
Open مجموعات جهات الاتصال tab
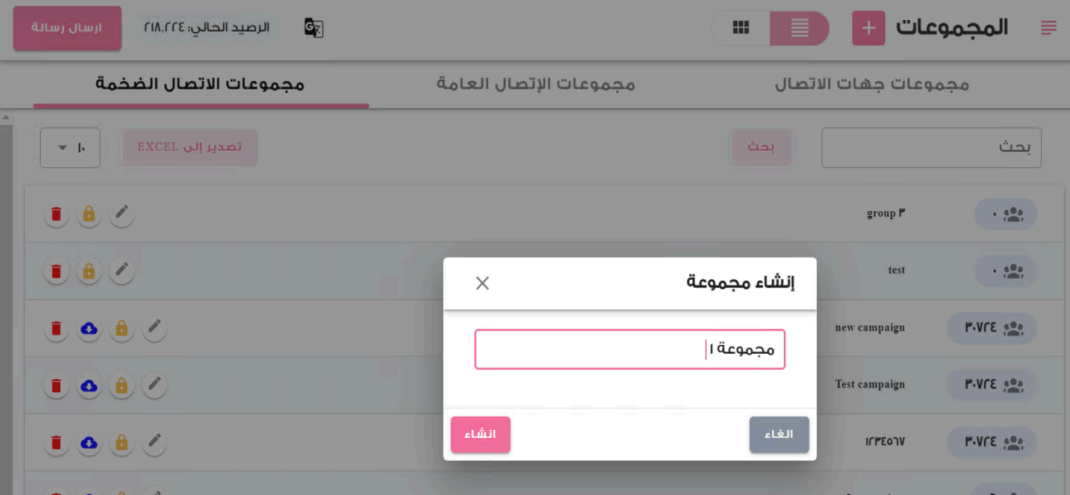coord(871,85)
